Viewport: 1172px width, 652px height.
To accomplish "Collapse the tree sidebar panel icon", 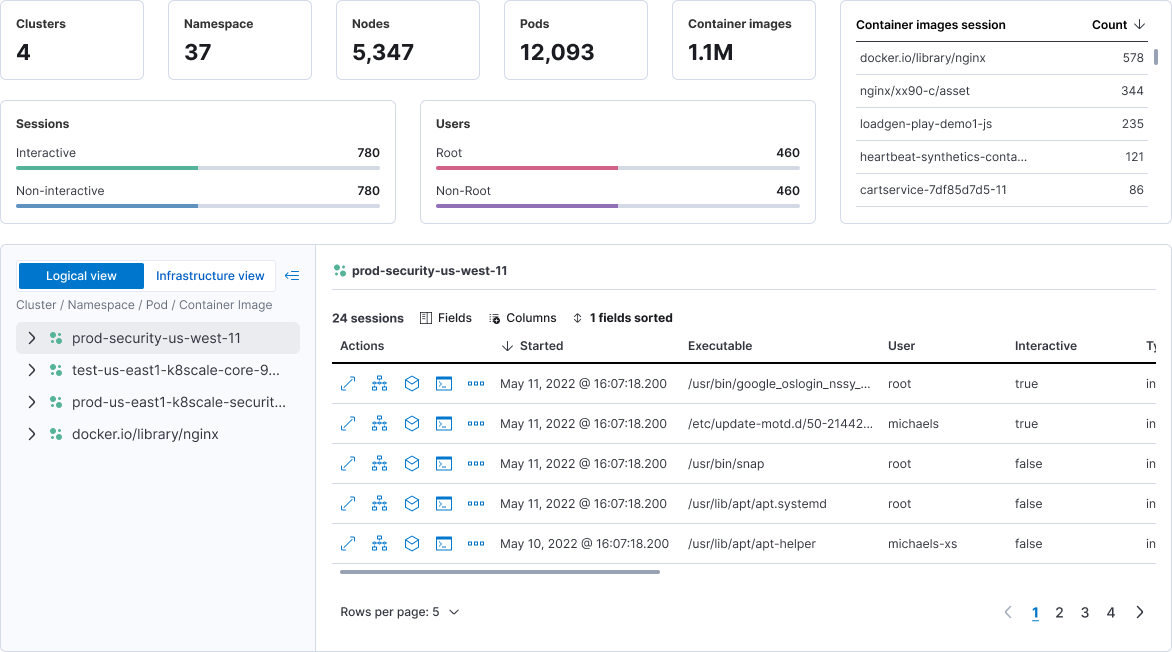I will pos(292,276).
